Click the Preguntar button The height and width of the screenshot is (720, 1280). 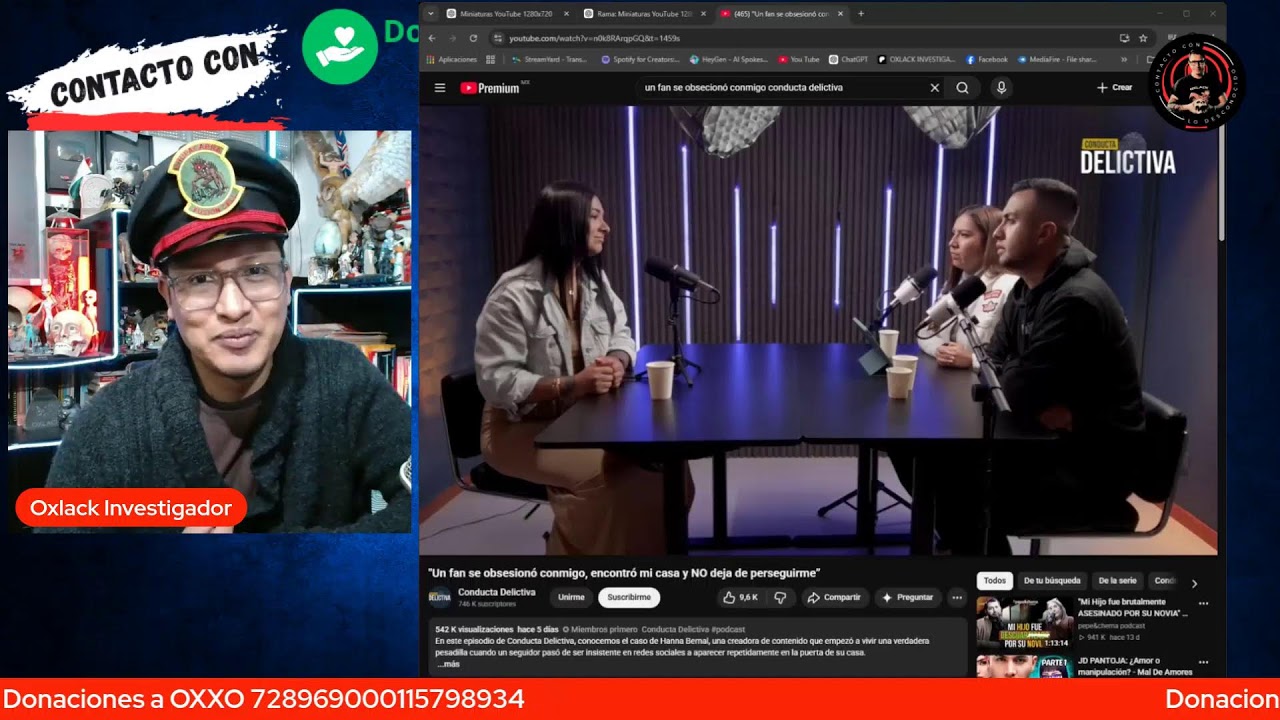[x=907, y=597]
